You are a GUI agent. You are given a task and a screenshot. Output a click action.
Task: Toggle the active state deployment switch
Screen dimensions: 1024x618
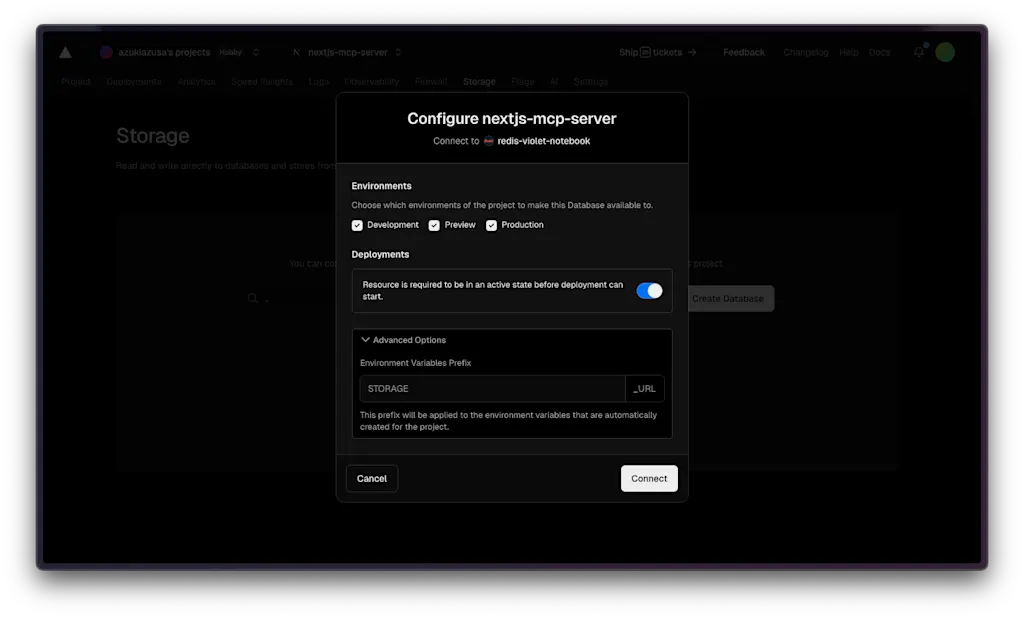(649, 291)
